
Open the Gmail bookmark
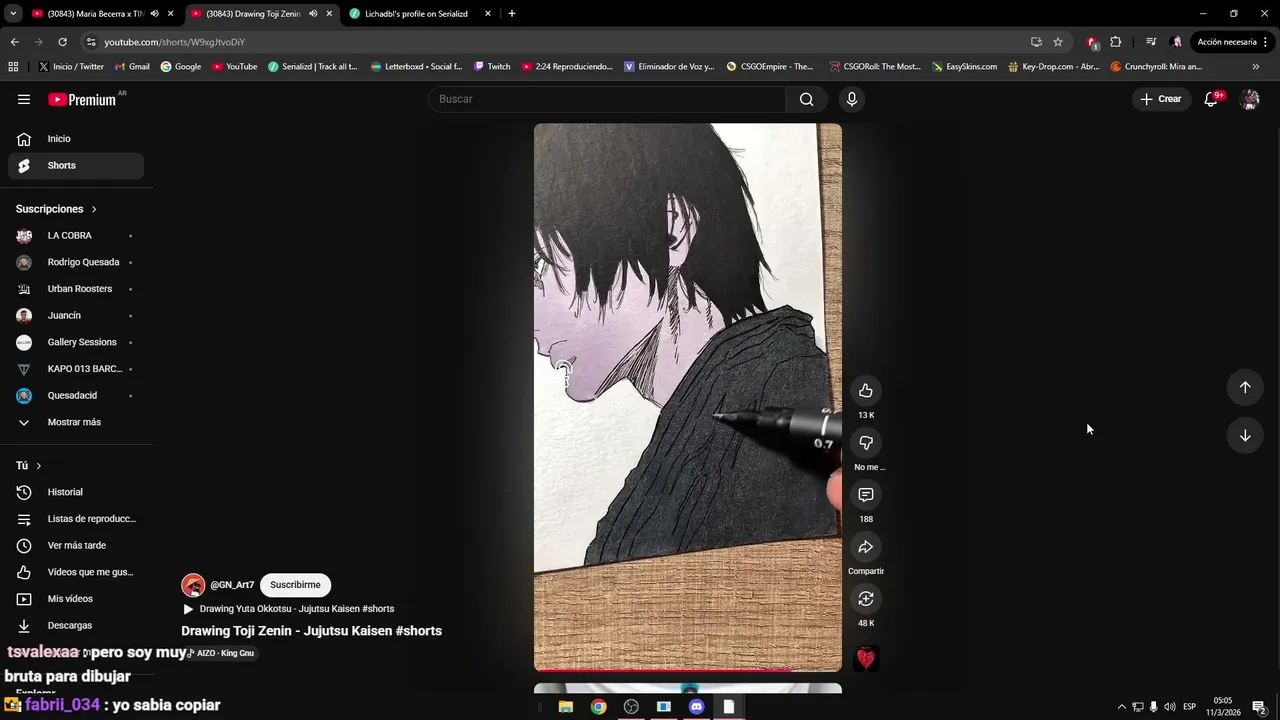pyautogui.click(x=132, y=67)
